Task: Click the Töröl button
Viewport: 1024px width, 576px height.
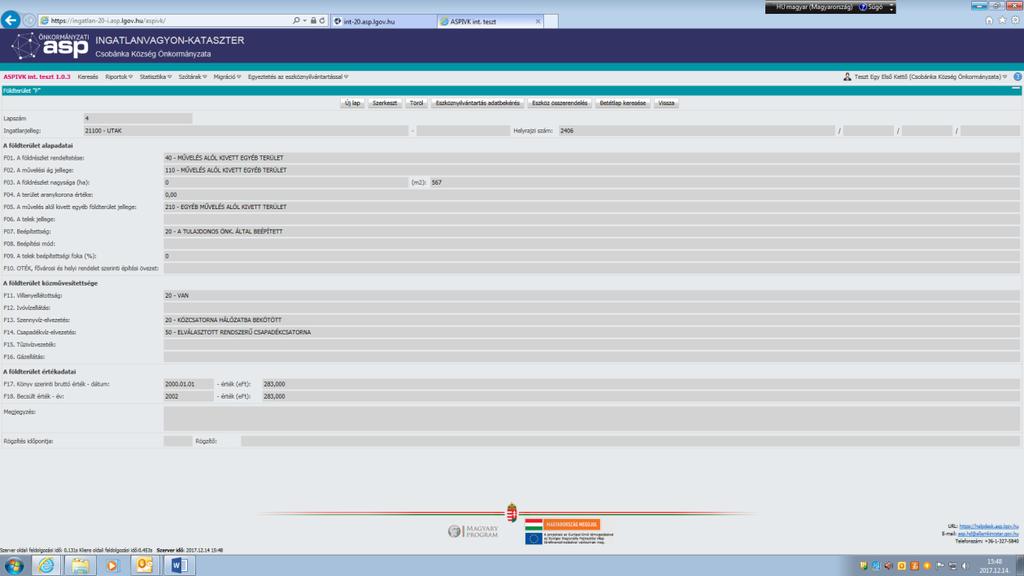Action: coord(417,103)
